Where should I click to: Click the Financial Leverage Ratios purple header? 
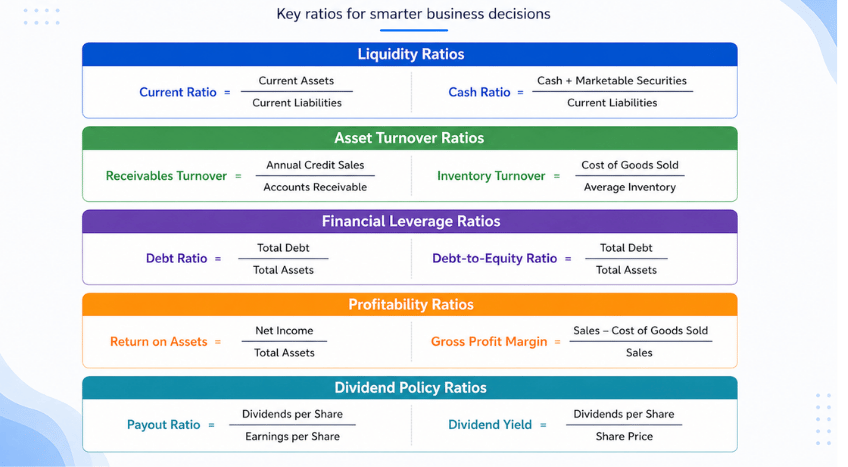[x=410, y=221]
